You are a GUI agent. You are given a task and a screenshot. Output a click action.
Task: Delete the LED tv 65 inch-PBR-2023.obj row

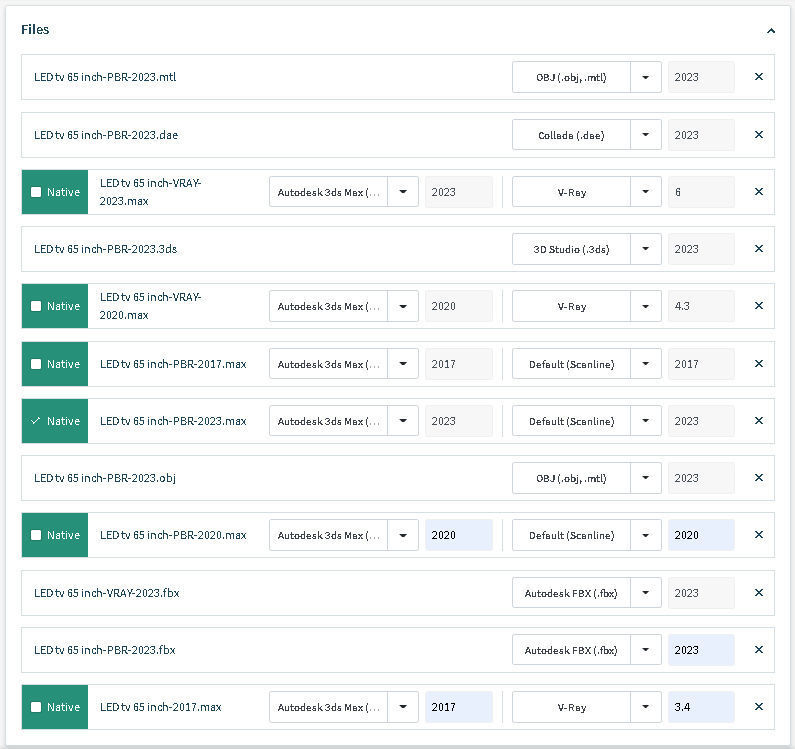coord(759,478)
